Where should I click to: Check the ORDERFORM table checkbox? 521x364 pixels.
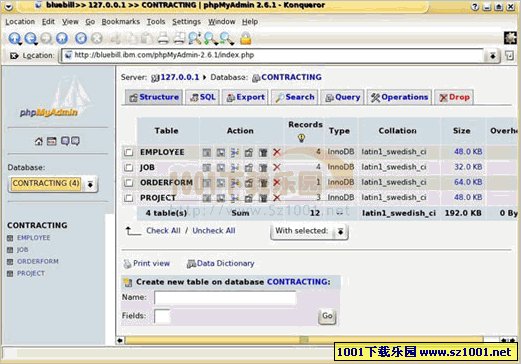[x=129, y=183]
